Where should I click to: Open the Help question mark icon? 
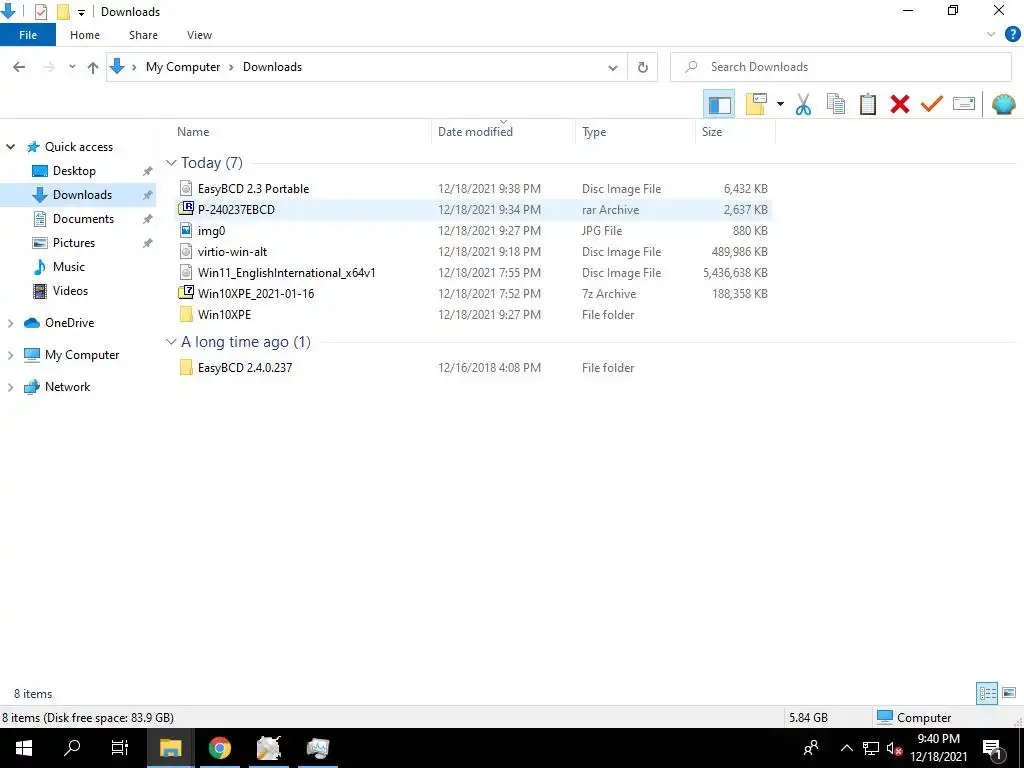[1012, 35]
